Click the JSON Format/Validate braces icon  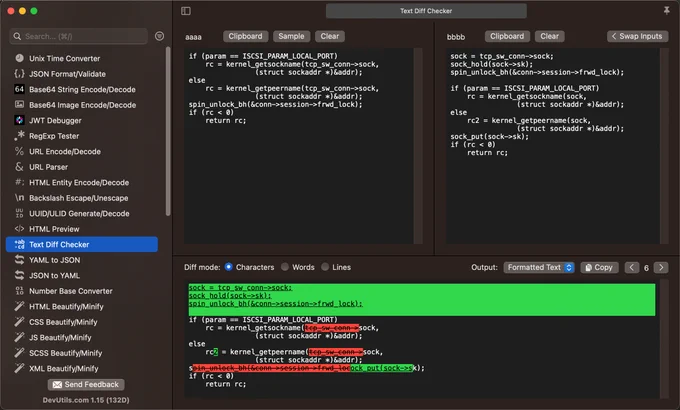tap(19, 74)
